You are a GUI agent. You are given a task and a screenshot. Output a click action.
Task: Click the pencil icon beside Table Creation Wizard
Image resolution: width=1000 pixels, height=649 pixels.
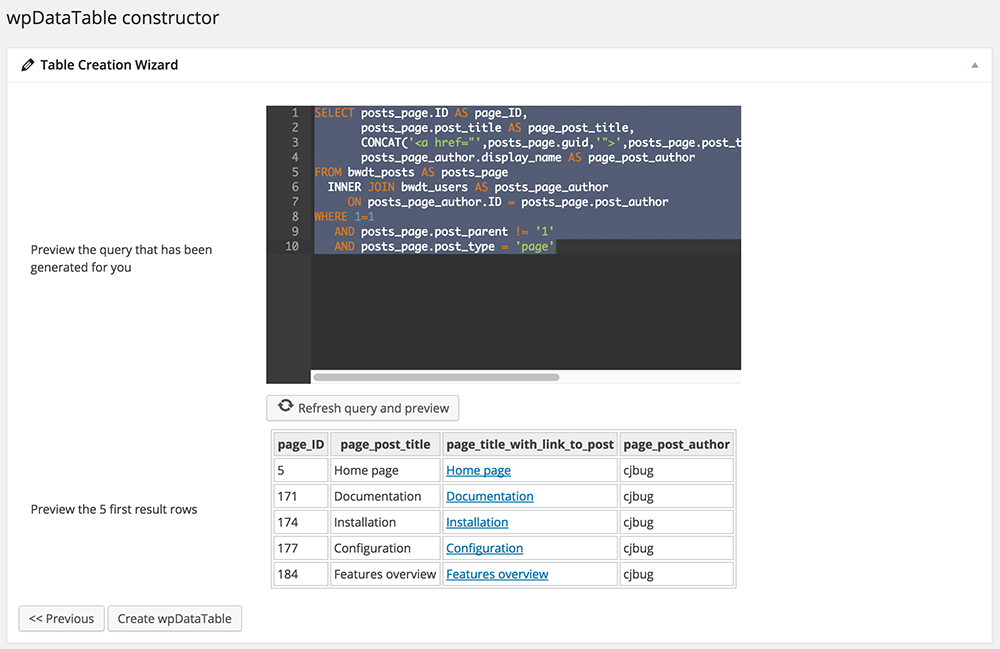pyautogui.click(x=27, y=65)
